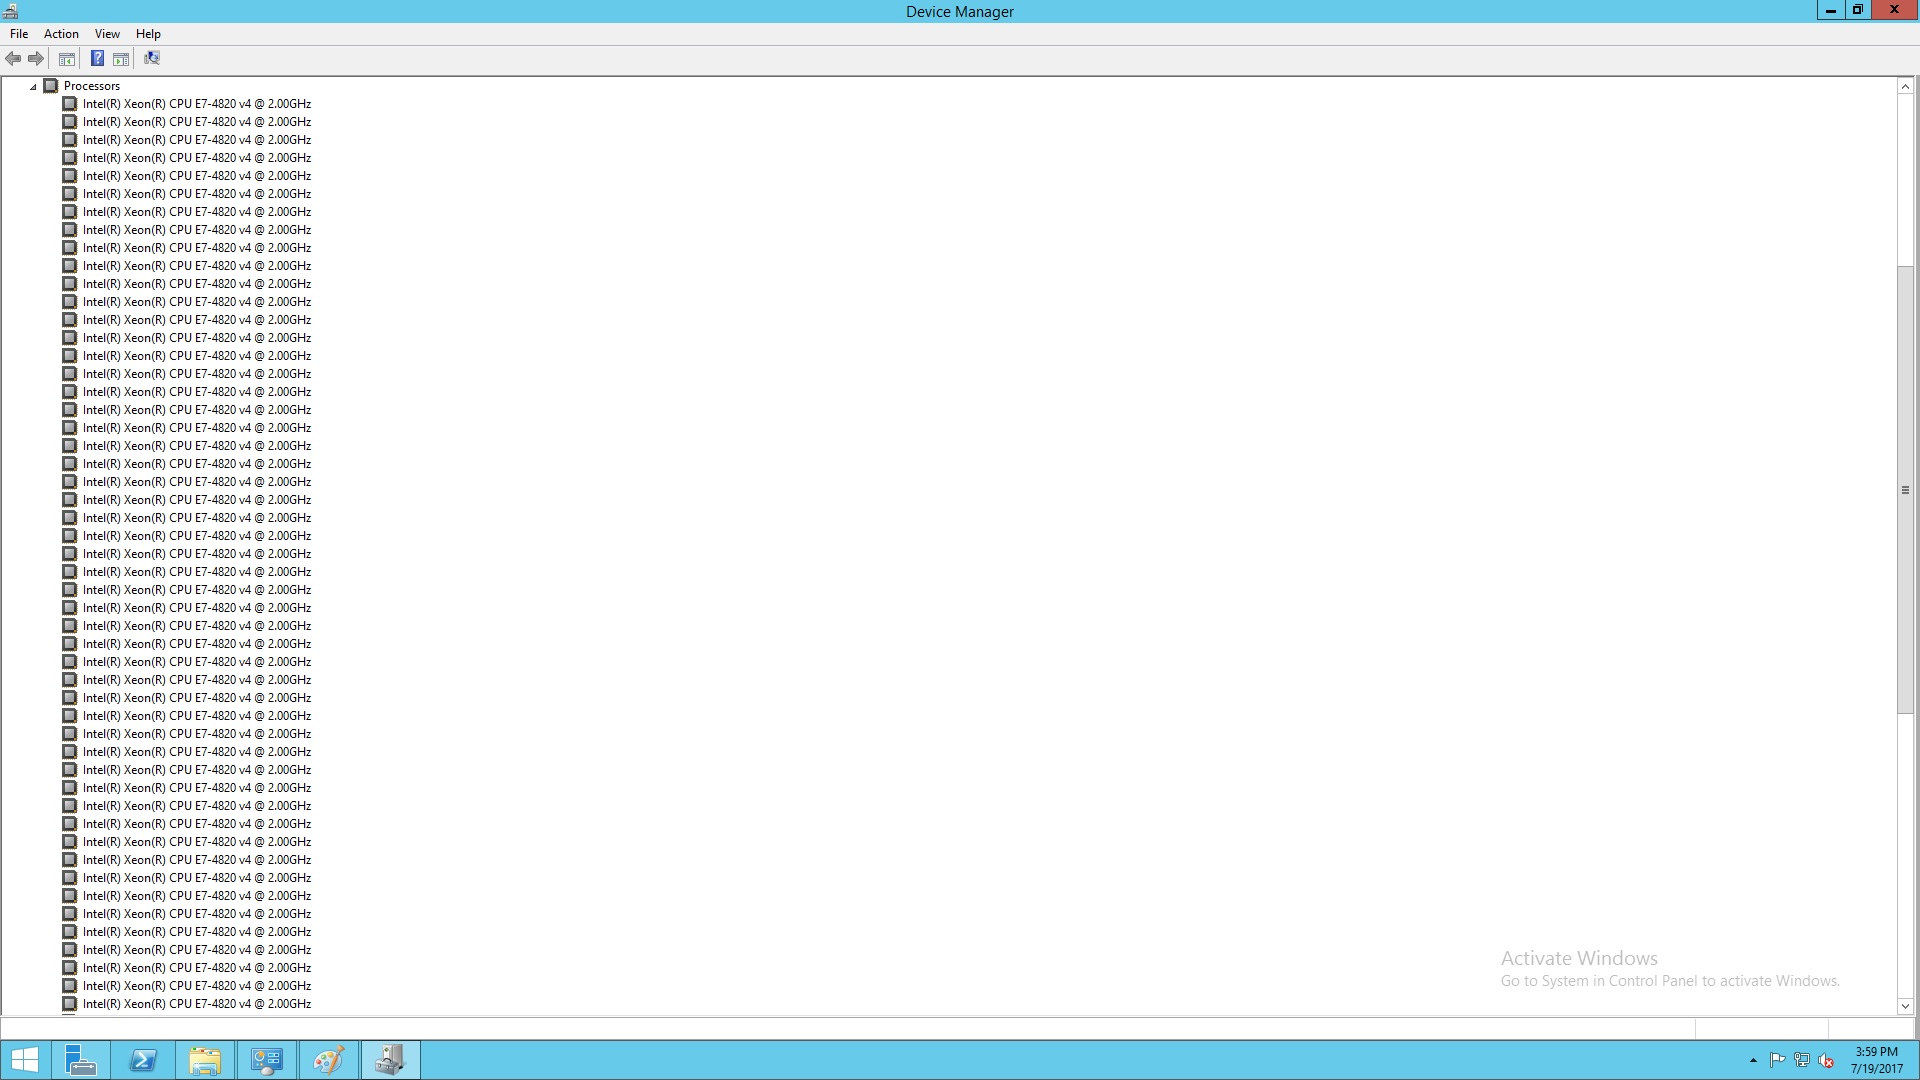Show hidden system tray icons arrow
This screenshot has width=1920, height=1080.
pyautogui.click(x=1753, y=1061)
